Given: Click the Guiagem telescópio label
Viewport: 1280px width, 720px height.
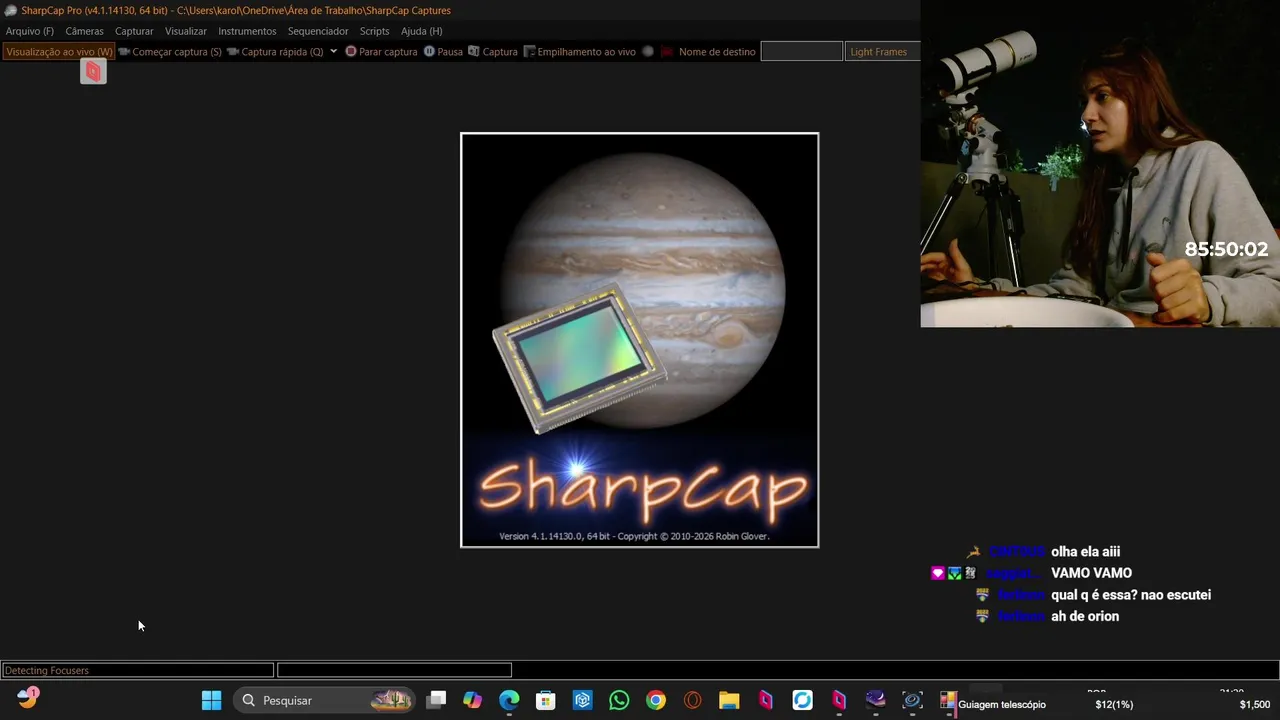Looking at the screenshot, I should coord(1002,705).
